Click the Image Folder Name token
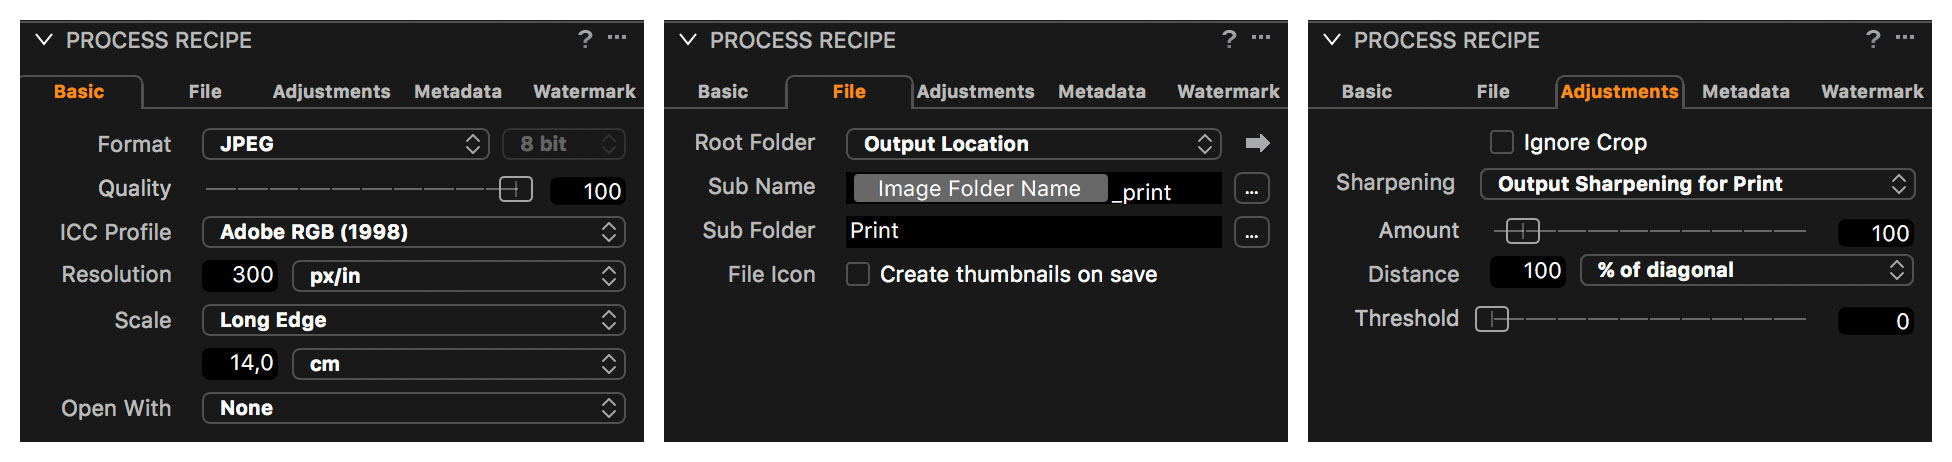This screenshot has height=462, width=1952. point(979,188)
